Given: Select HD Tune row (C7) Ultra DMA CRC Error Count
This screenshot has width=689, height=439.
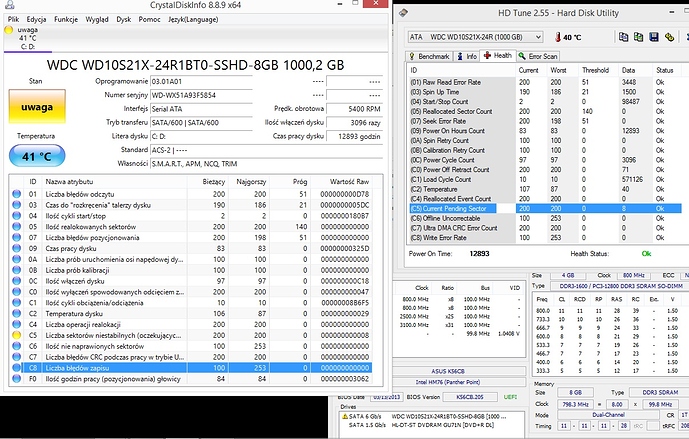Looking at the screenshot, I should coord(545,228).
